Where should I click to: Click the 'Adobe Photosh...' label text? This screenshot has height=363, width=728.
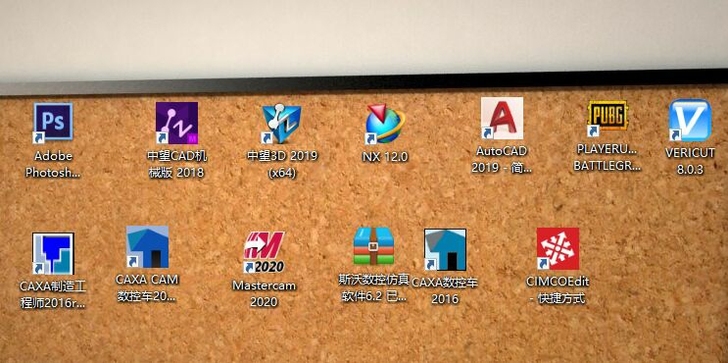(53, 164)
